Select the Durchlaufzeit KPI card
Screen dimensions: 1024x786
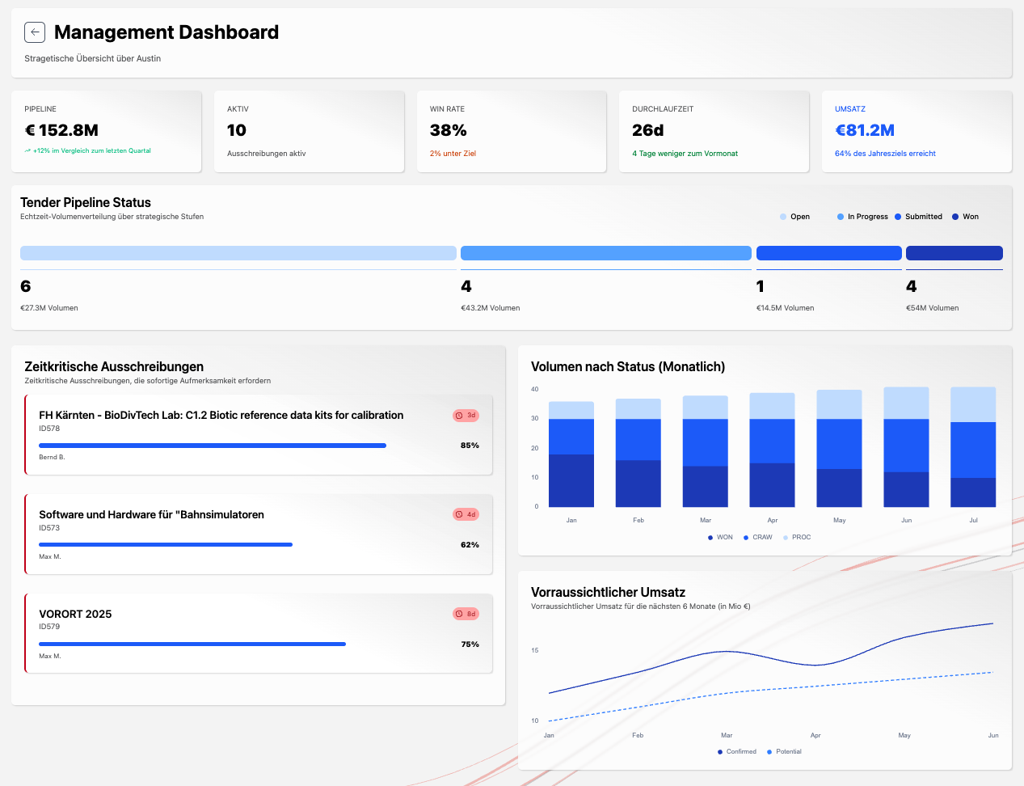714,131
